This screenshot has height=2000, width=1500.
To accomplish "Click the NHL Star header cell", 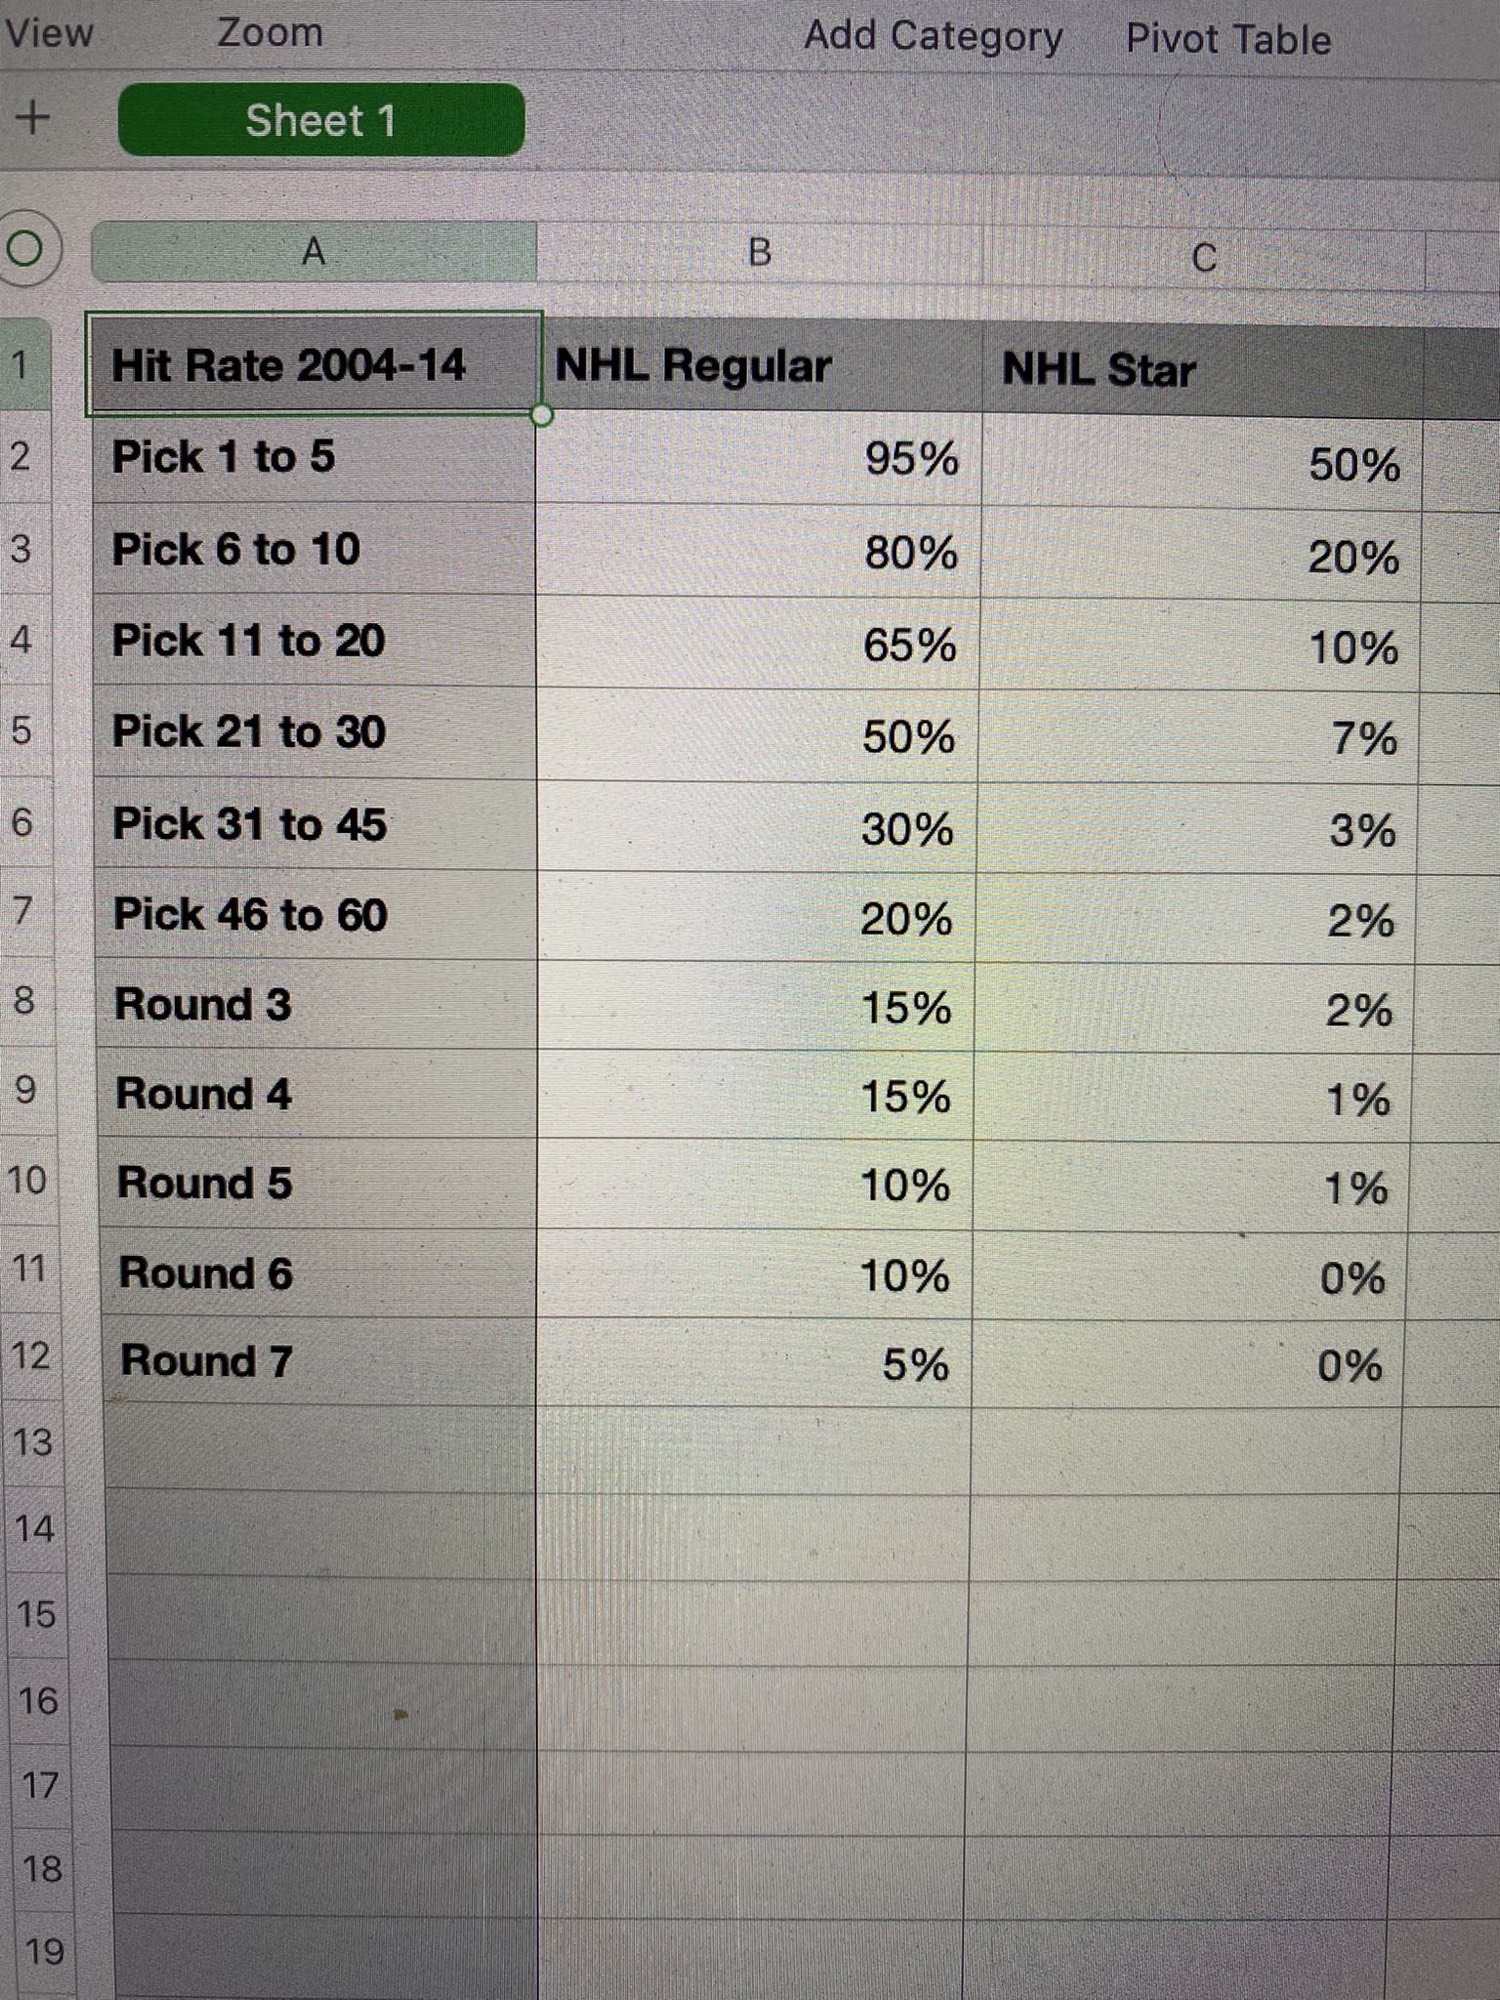I will click(1202, 370).
